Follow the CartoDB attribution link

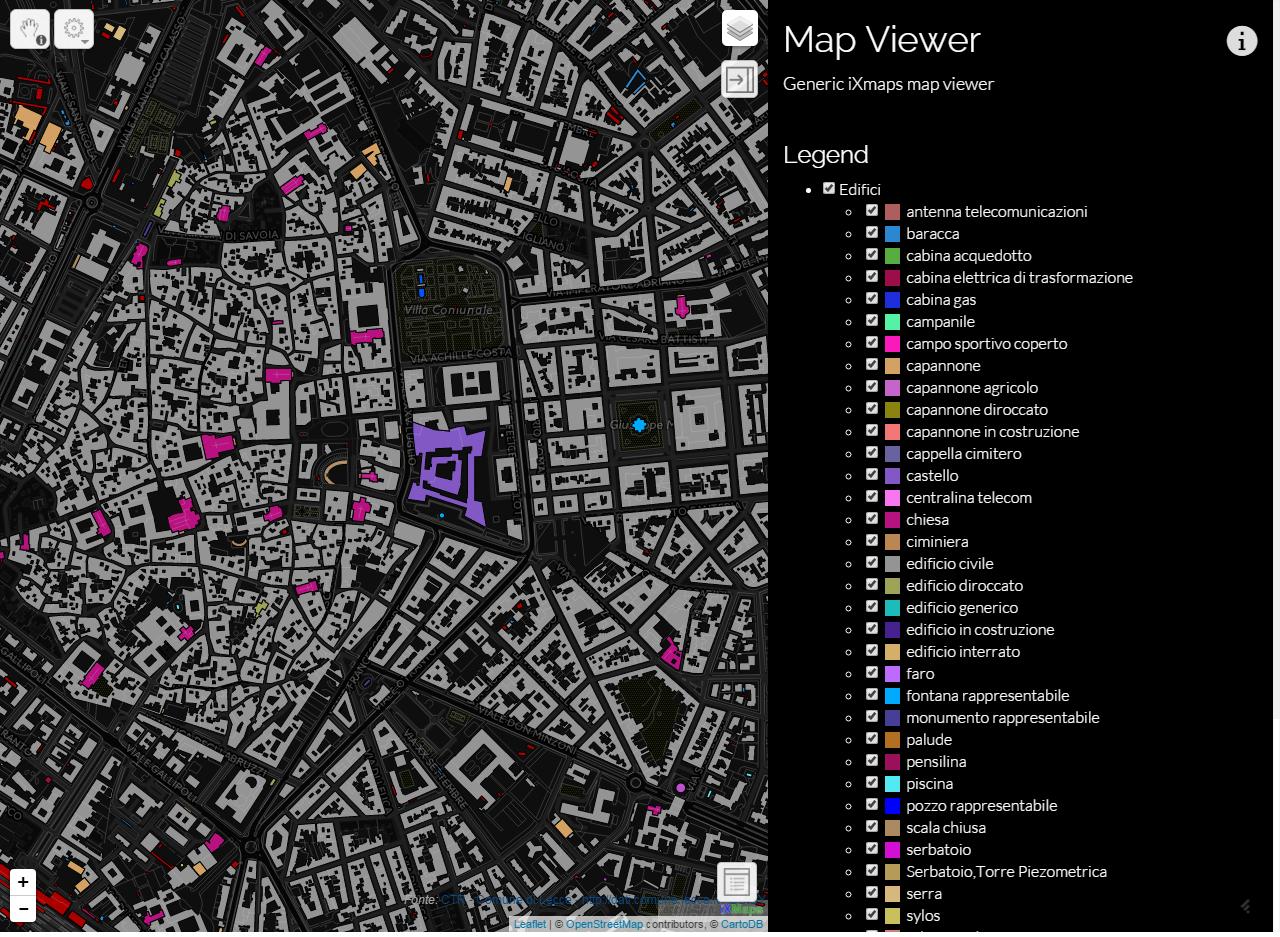[741, 924]
